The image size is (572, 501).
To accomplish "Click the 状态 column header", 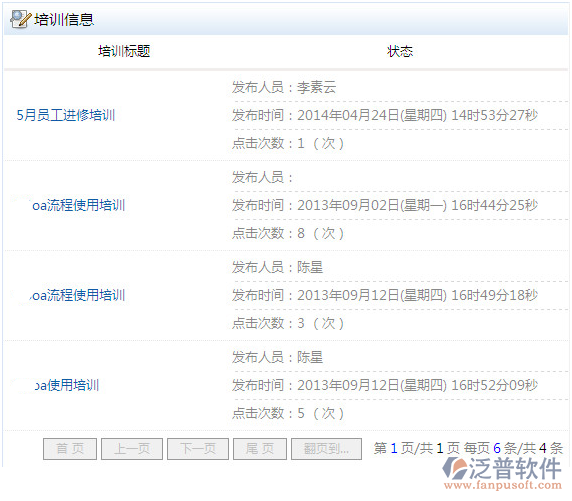I will [400, 51].
